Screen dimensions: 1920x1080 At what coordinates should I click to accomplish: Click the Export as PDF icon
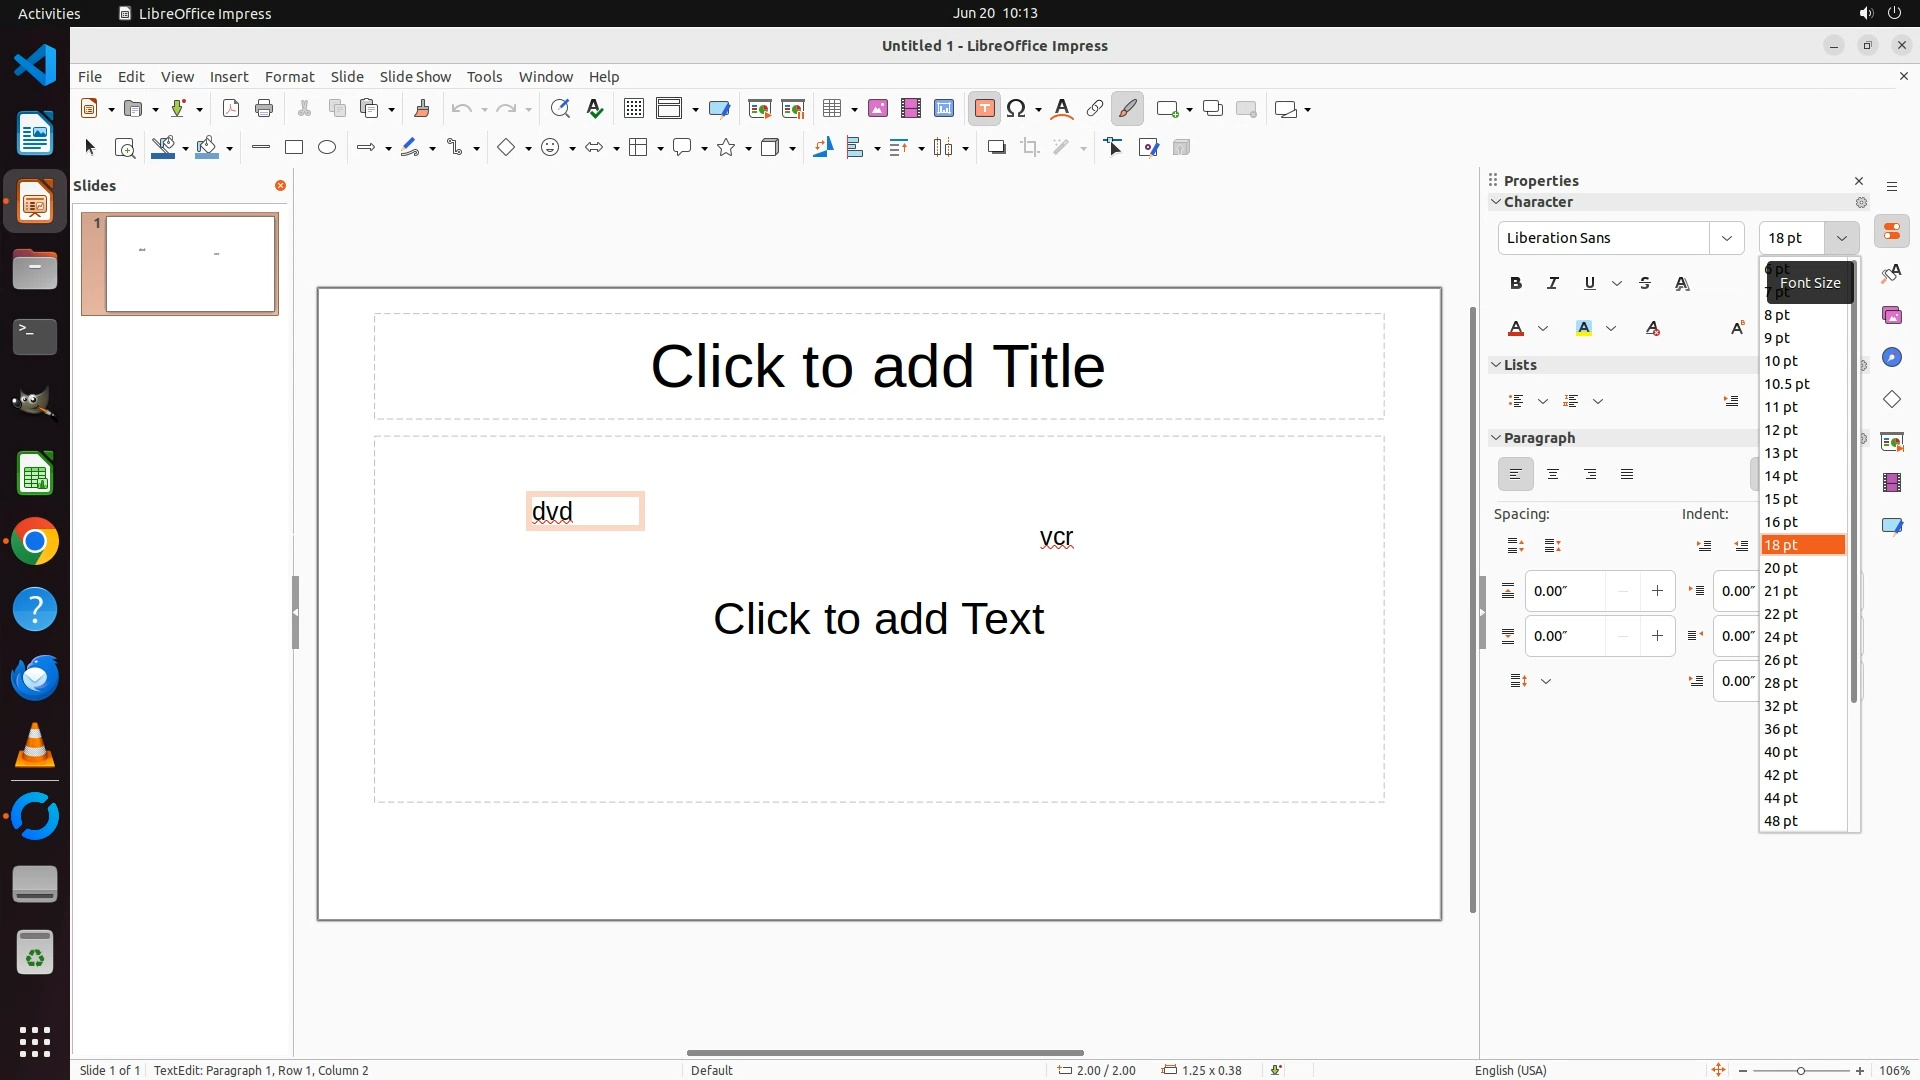pyautogui.click(x=231, y=109)
